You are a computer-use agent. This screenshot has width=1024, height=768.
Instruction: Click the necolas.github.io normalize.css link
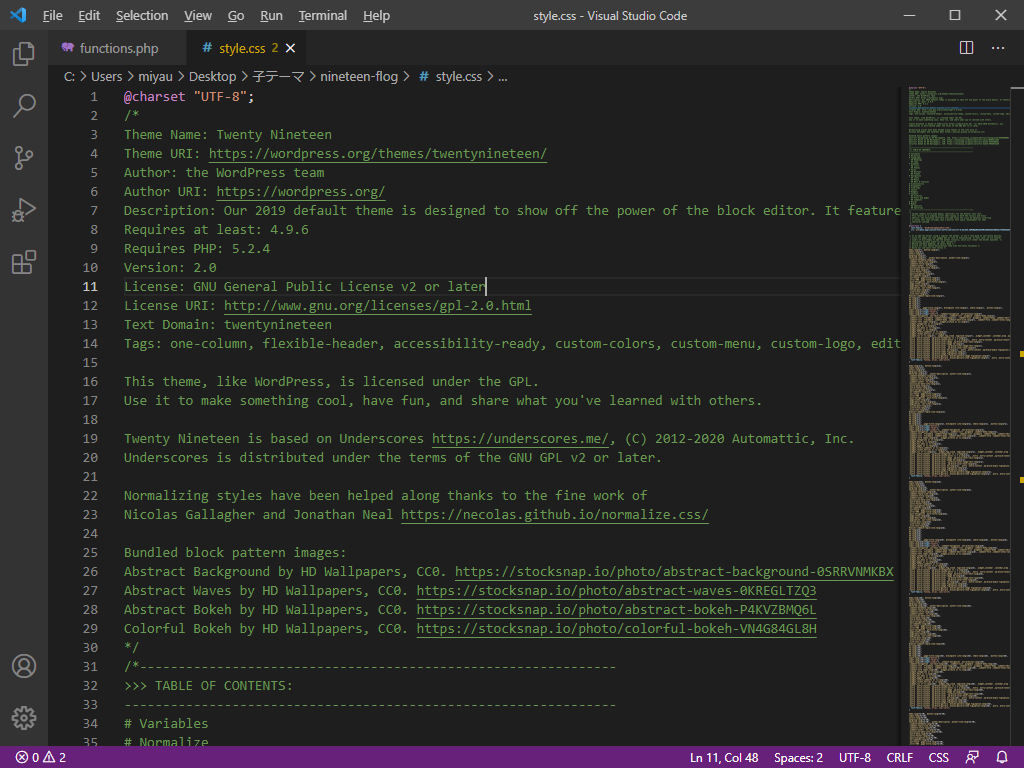[x=554, y=515]
